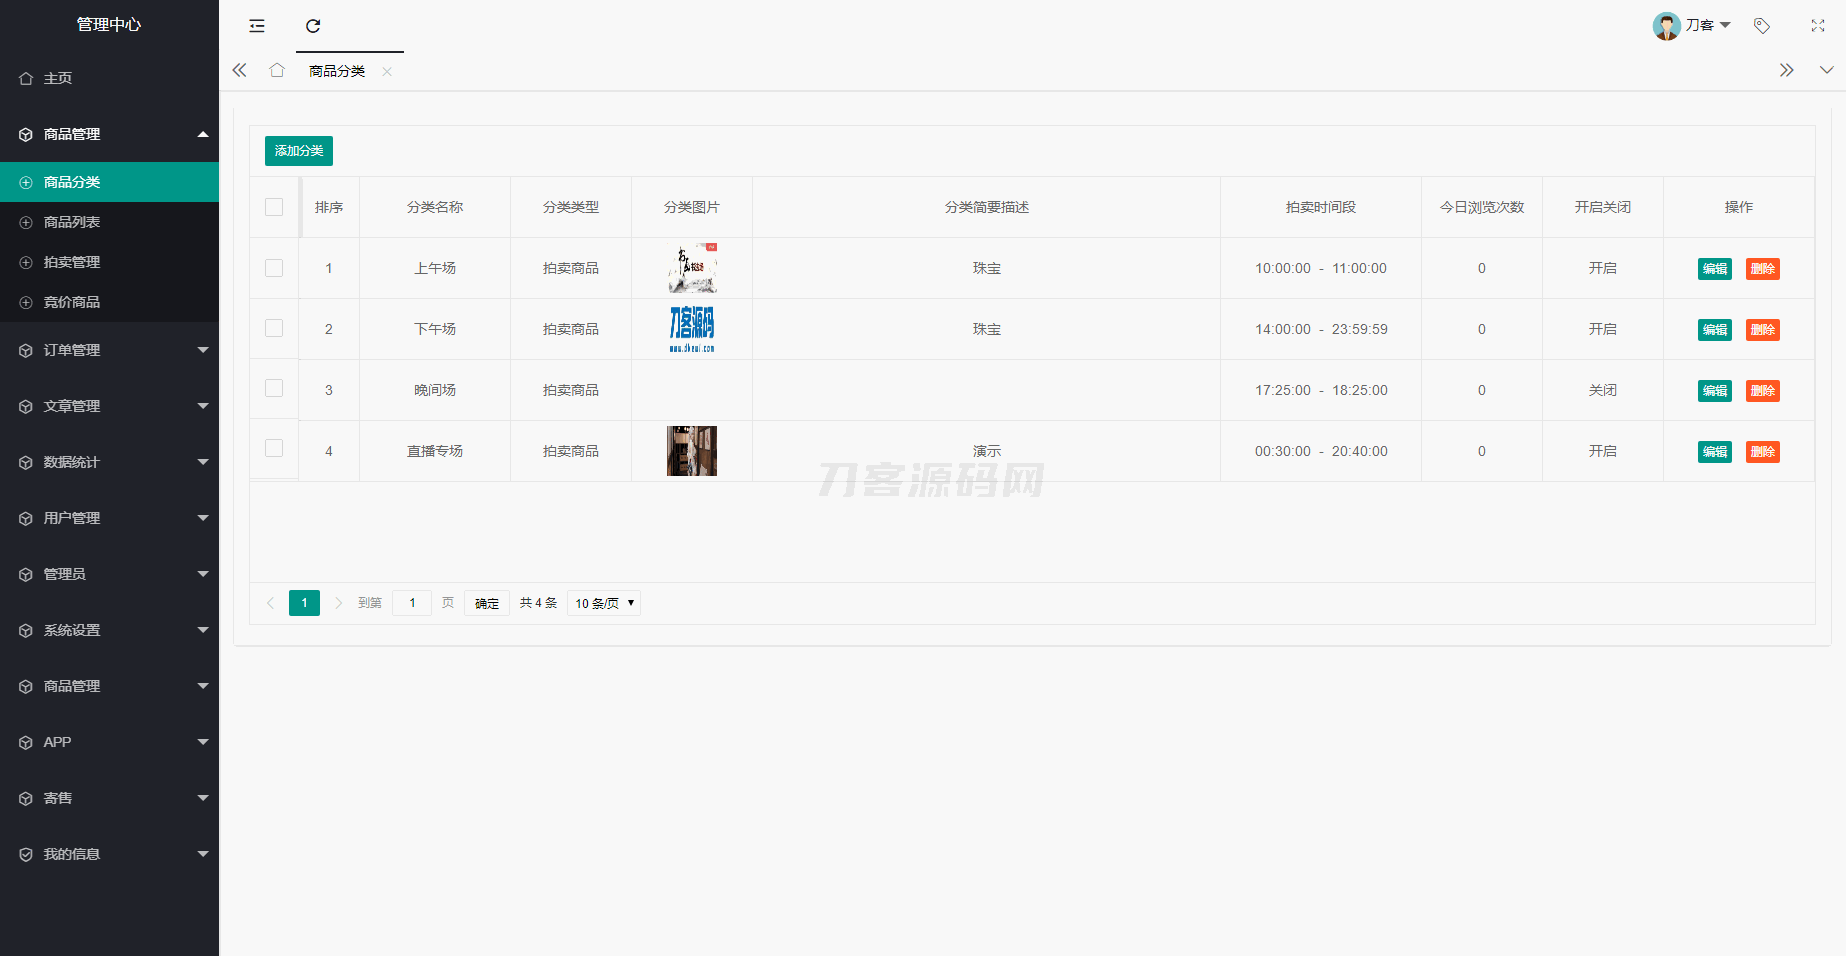Click the refresh page icon
The image size is (1846, 956).
pyautogui.click(x=313, y=26)
